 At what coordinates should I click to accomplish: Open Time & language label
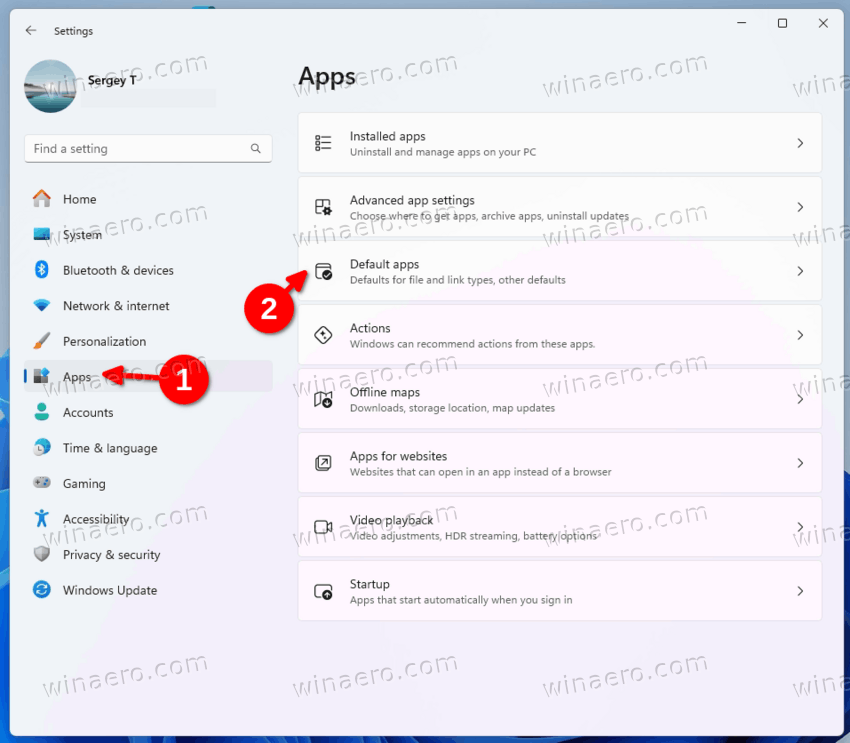point(110,448)
